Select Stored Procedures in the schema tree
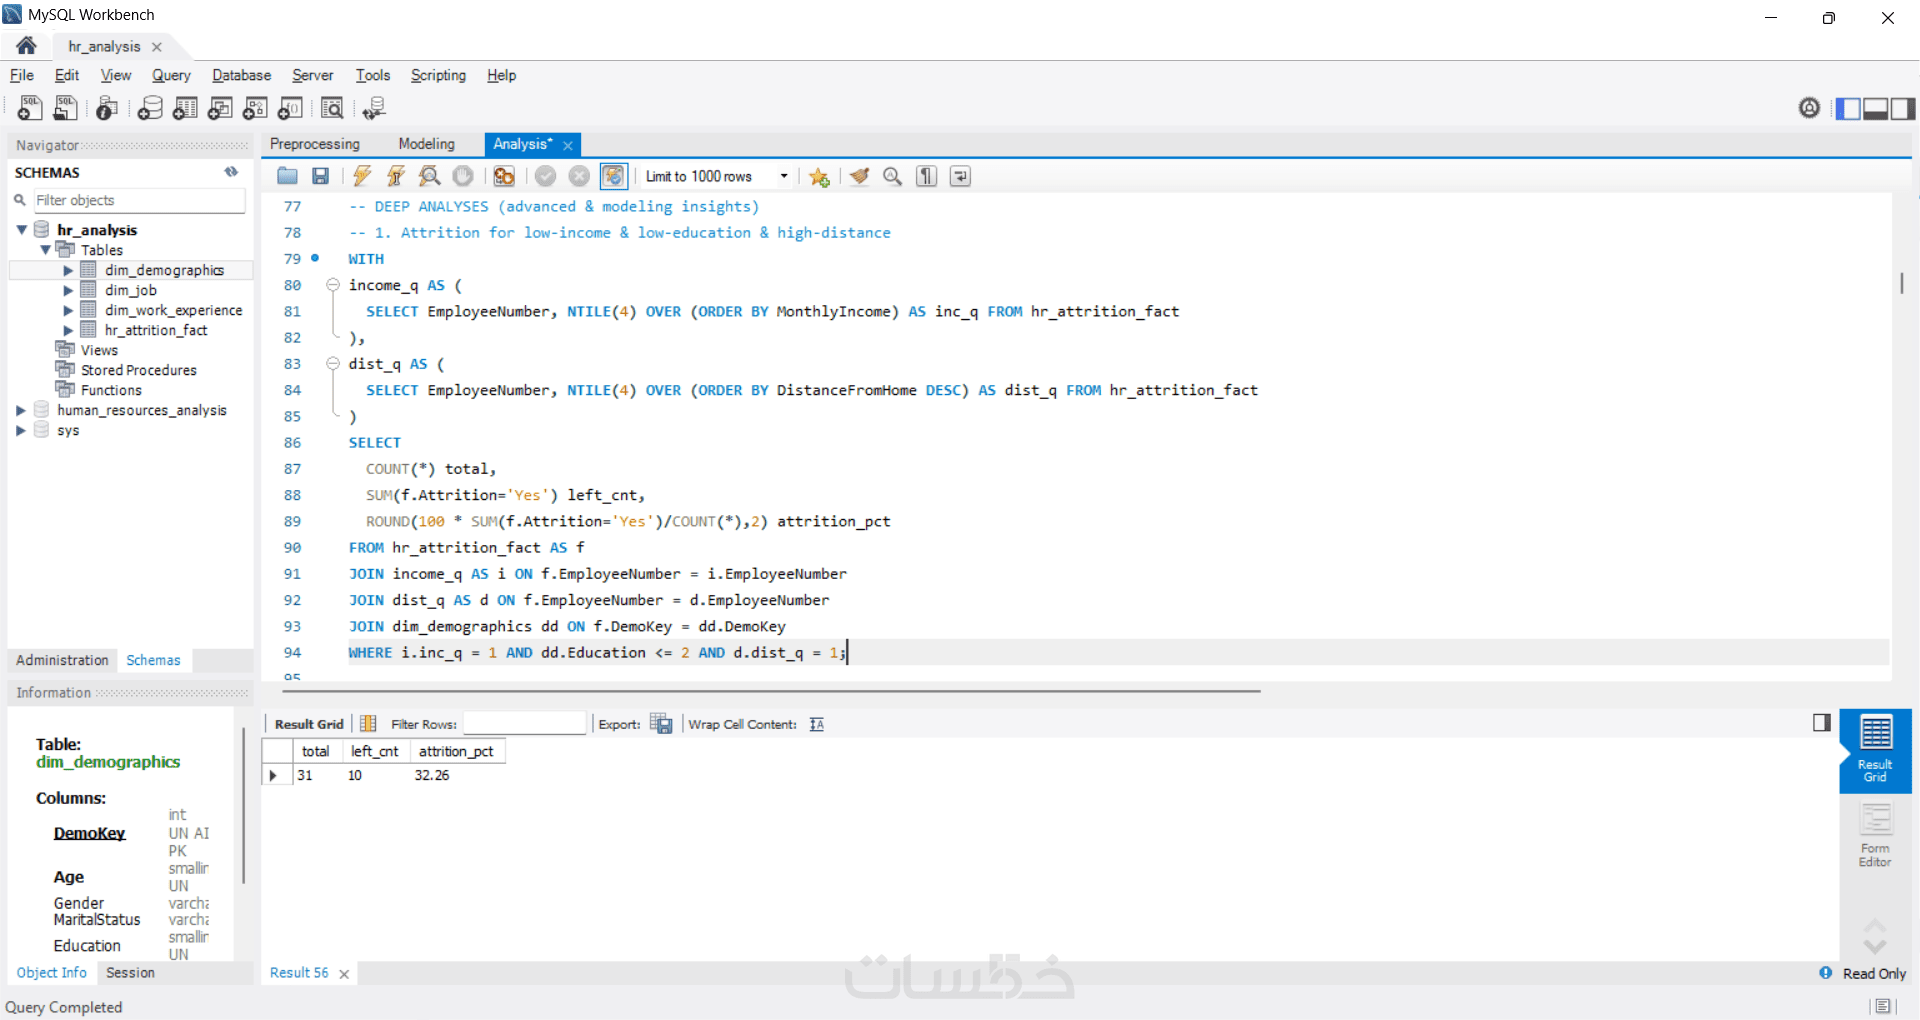The image size is (1920, 1020). click(x=139, y=370)
